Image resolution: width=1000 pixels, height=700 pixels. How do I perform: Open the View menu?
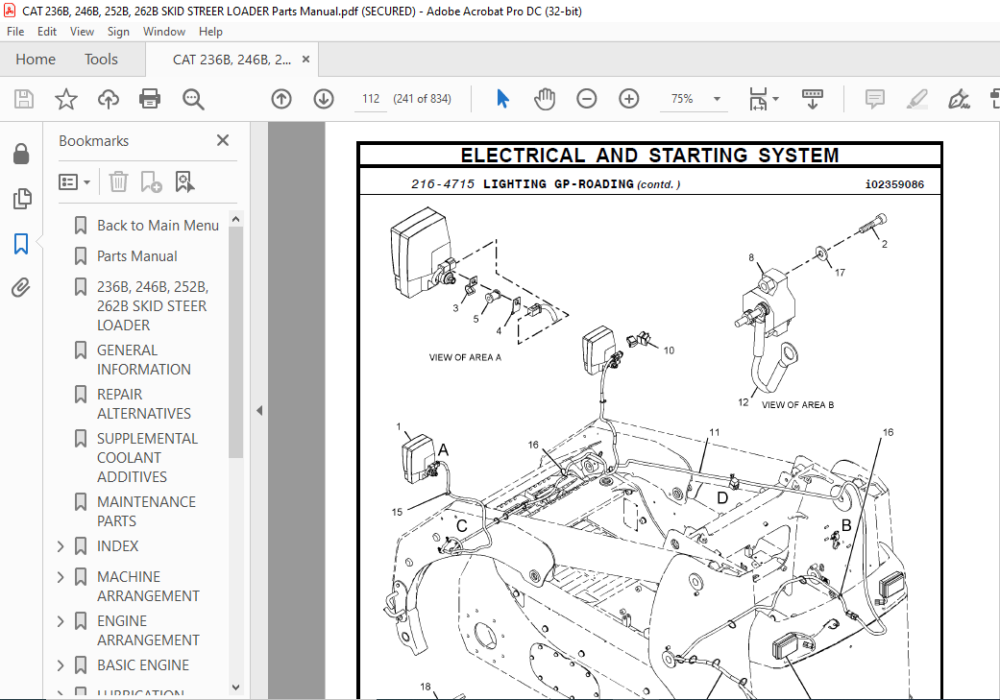pos(82,31)
